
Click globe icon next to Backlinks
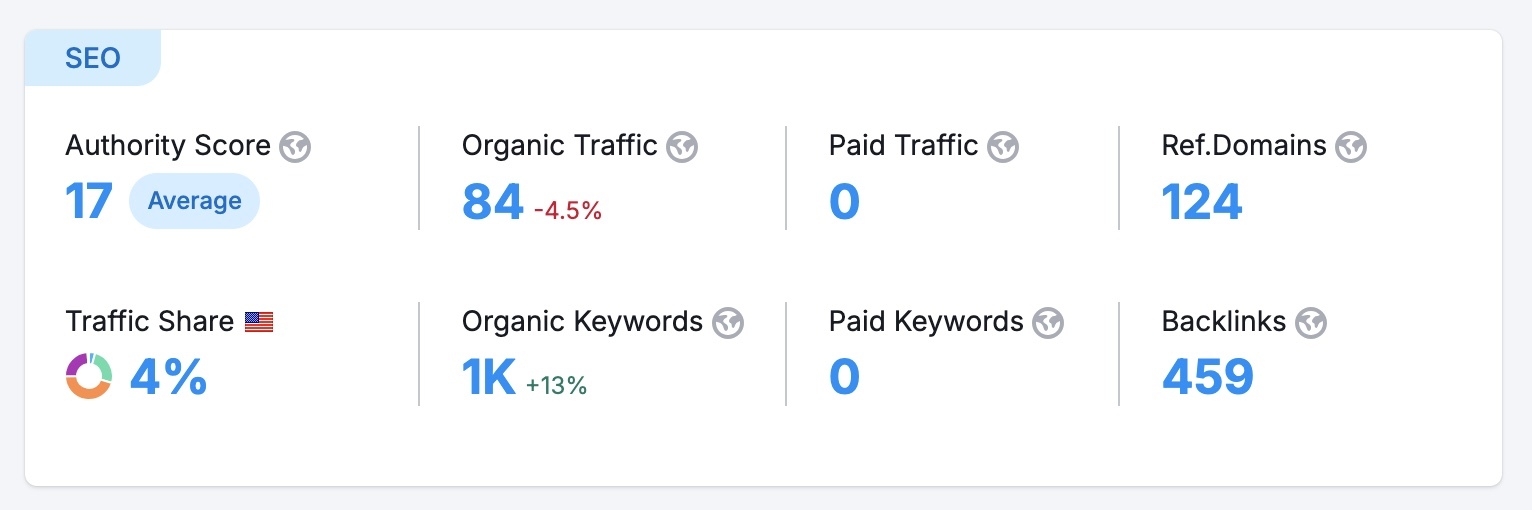(x=1310, y=322)
